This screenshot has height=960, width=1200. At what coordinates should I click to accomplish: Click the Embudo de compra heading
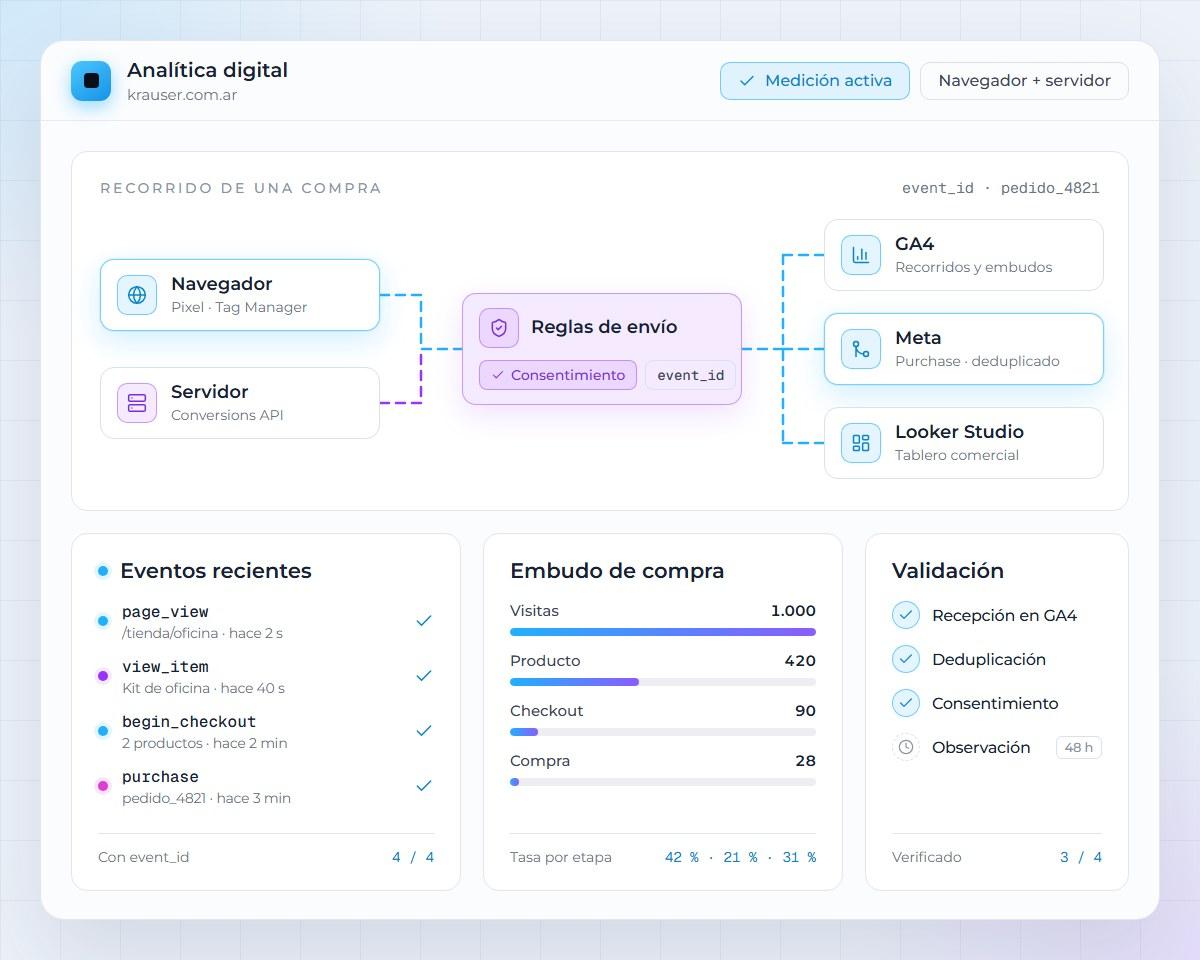coord(617,571)
